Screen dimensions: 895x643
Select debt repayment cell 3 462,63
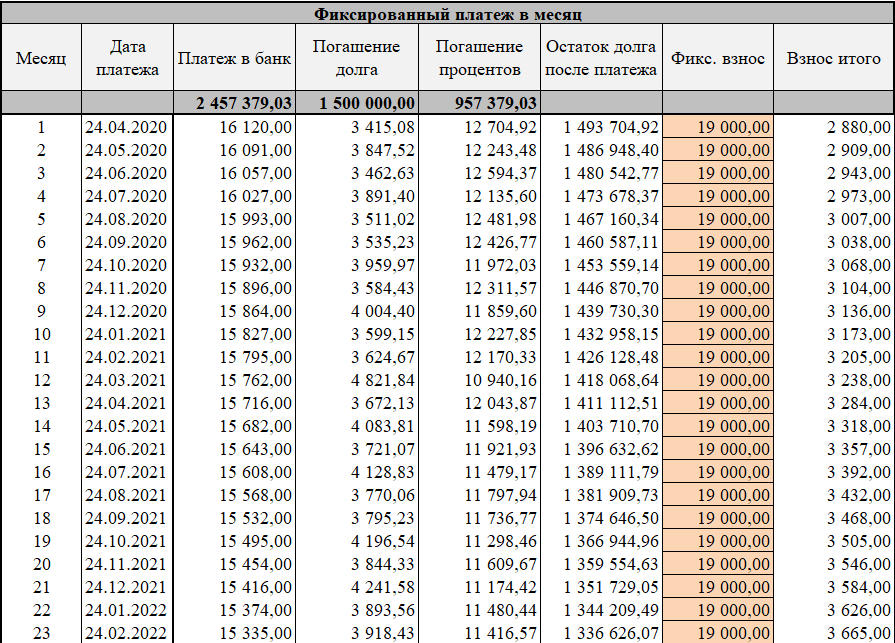(x=357, y=173)
